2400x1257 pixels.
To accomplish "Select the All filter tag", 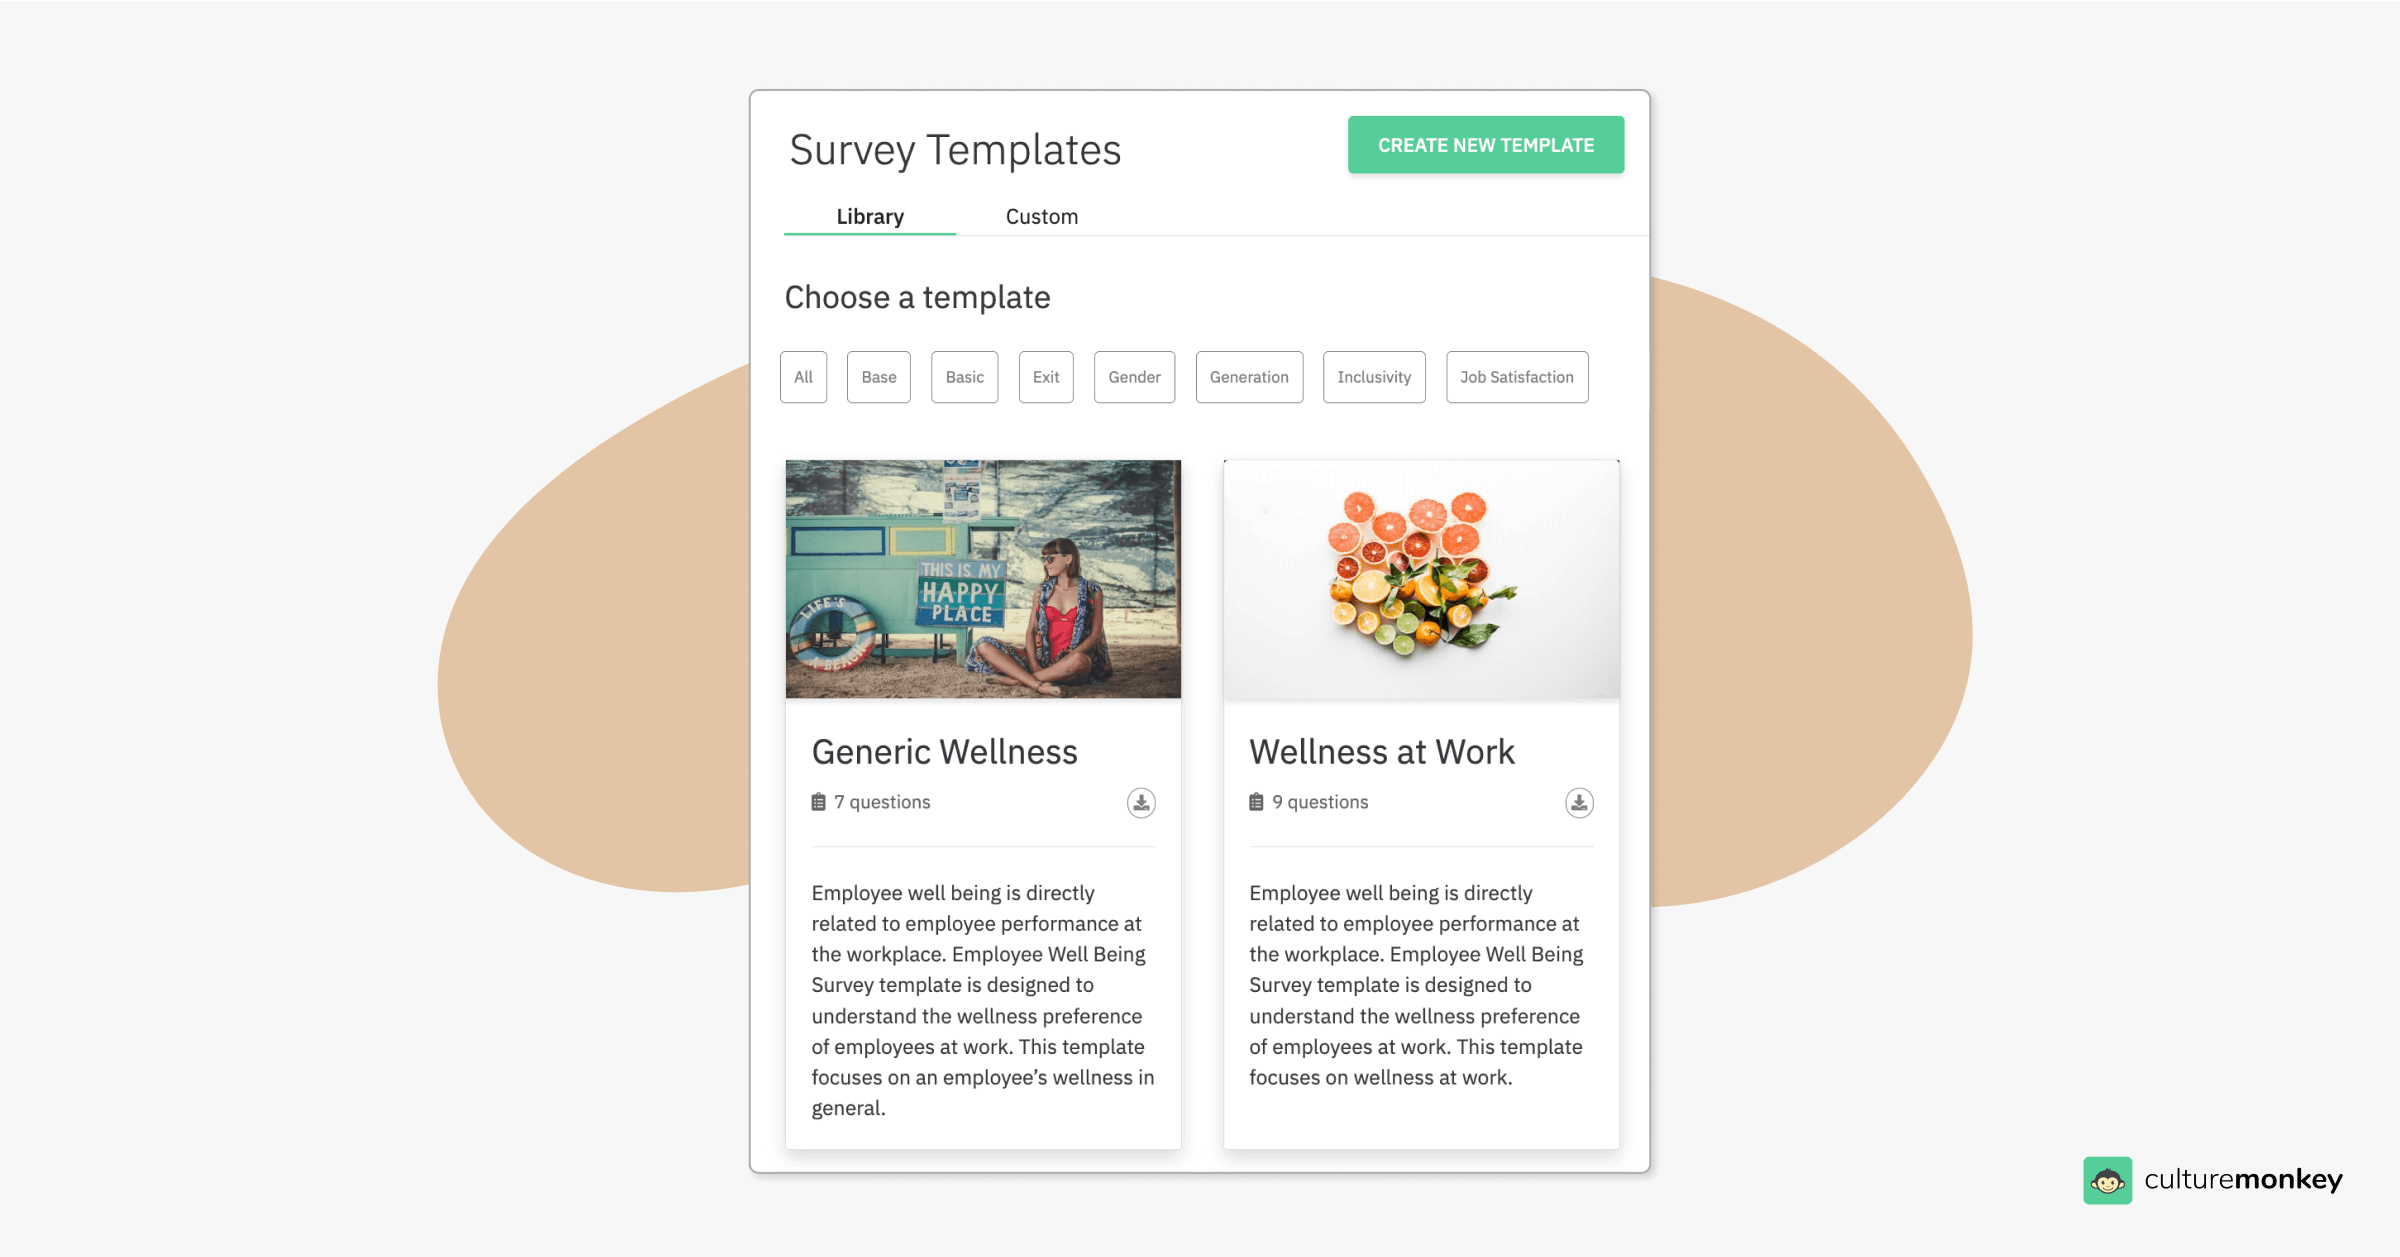I will pos(802,376).
